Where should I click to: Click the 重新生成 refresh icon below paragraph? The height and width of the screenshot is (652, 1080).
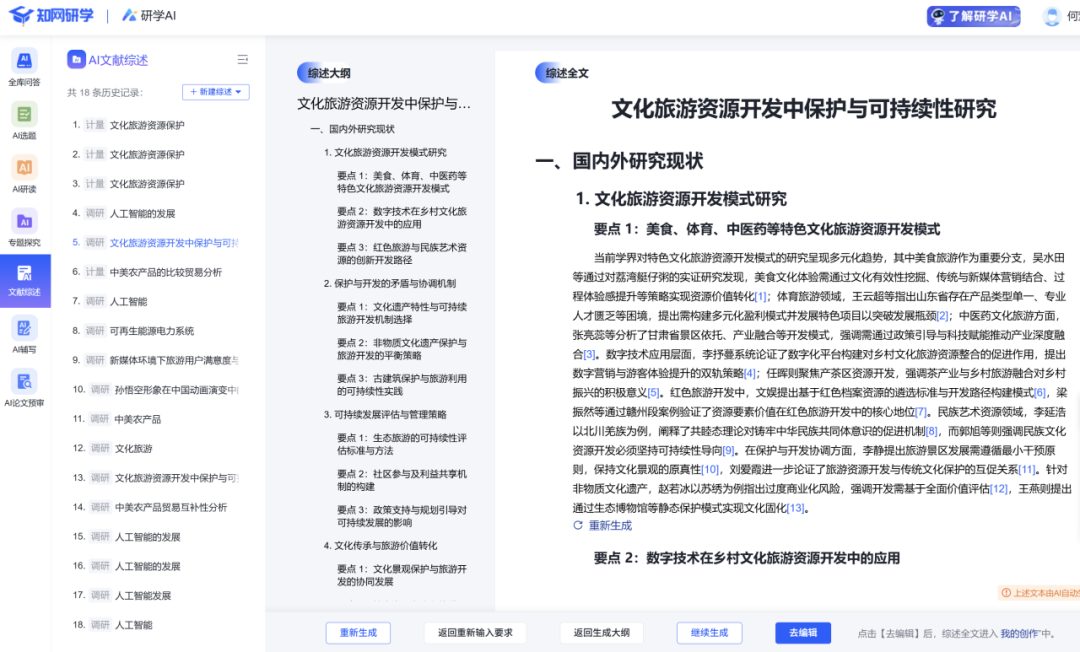point(577,525)
